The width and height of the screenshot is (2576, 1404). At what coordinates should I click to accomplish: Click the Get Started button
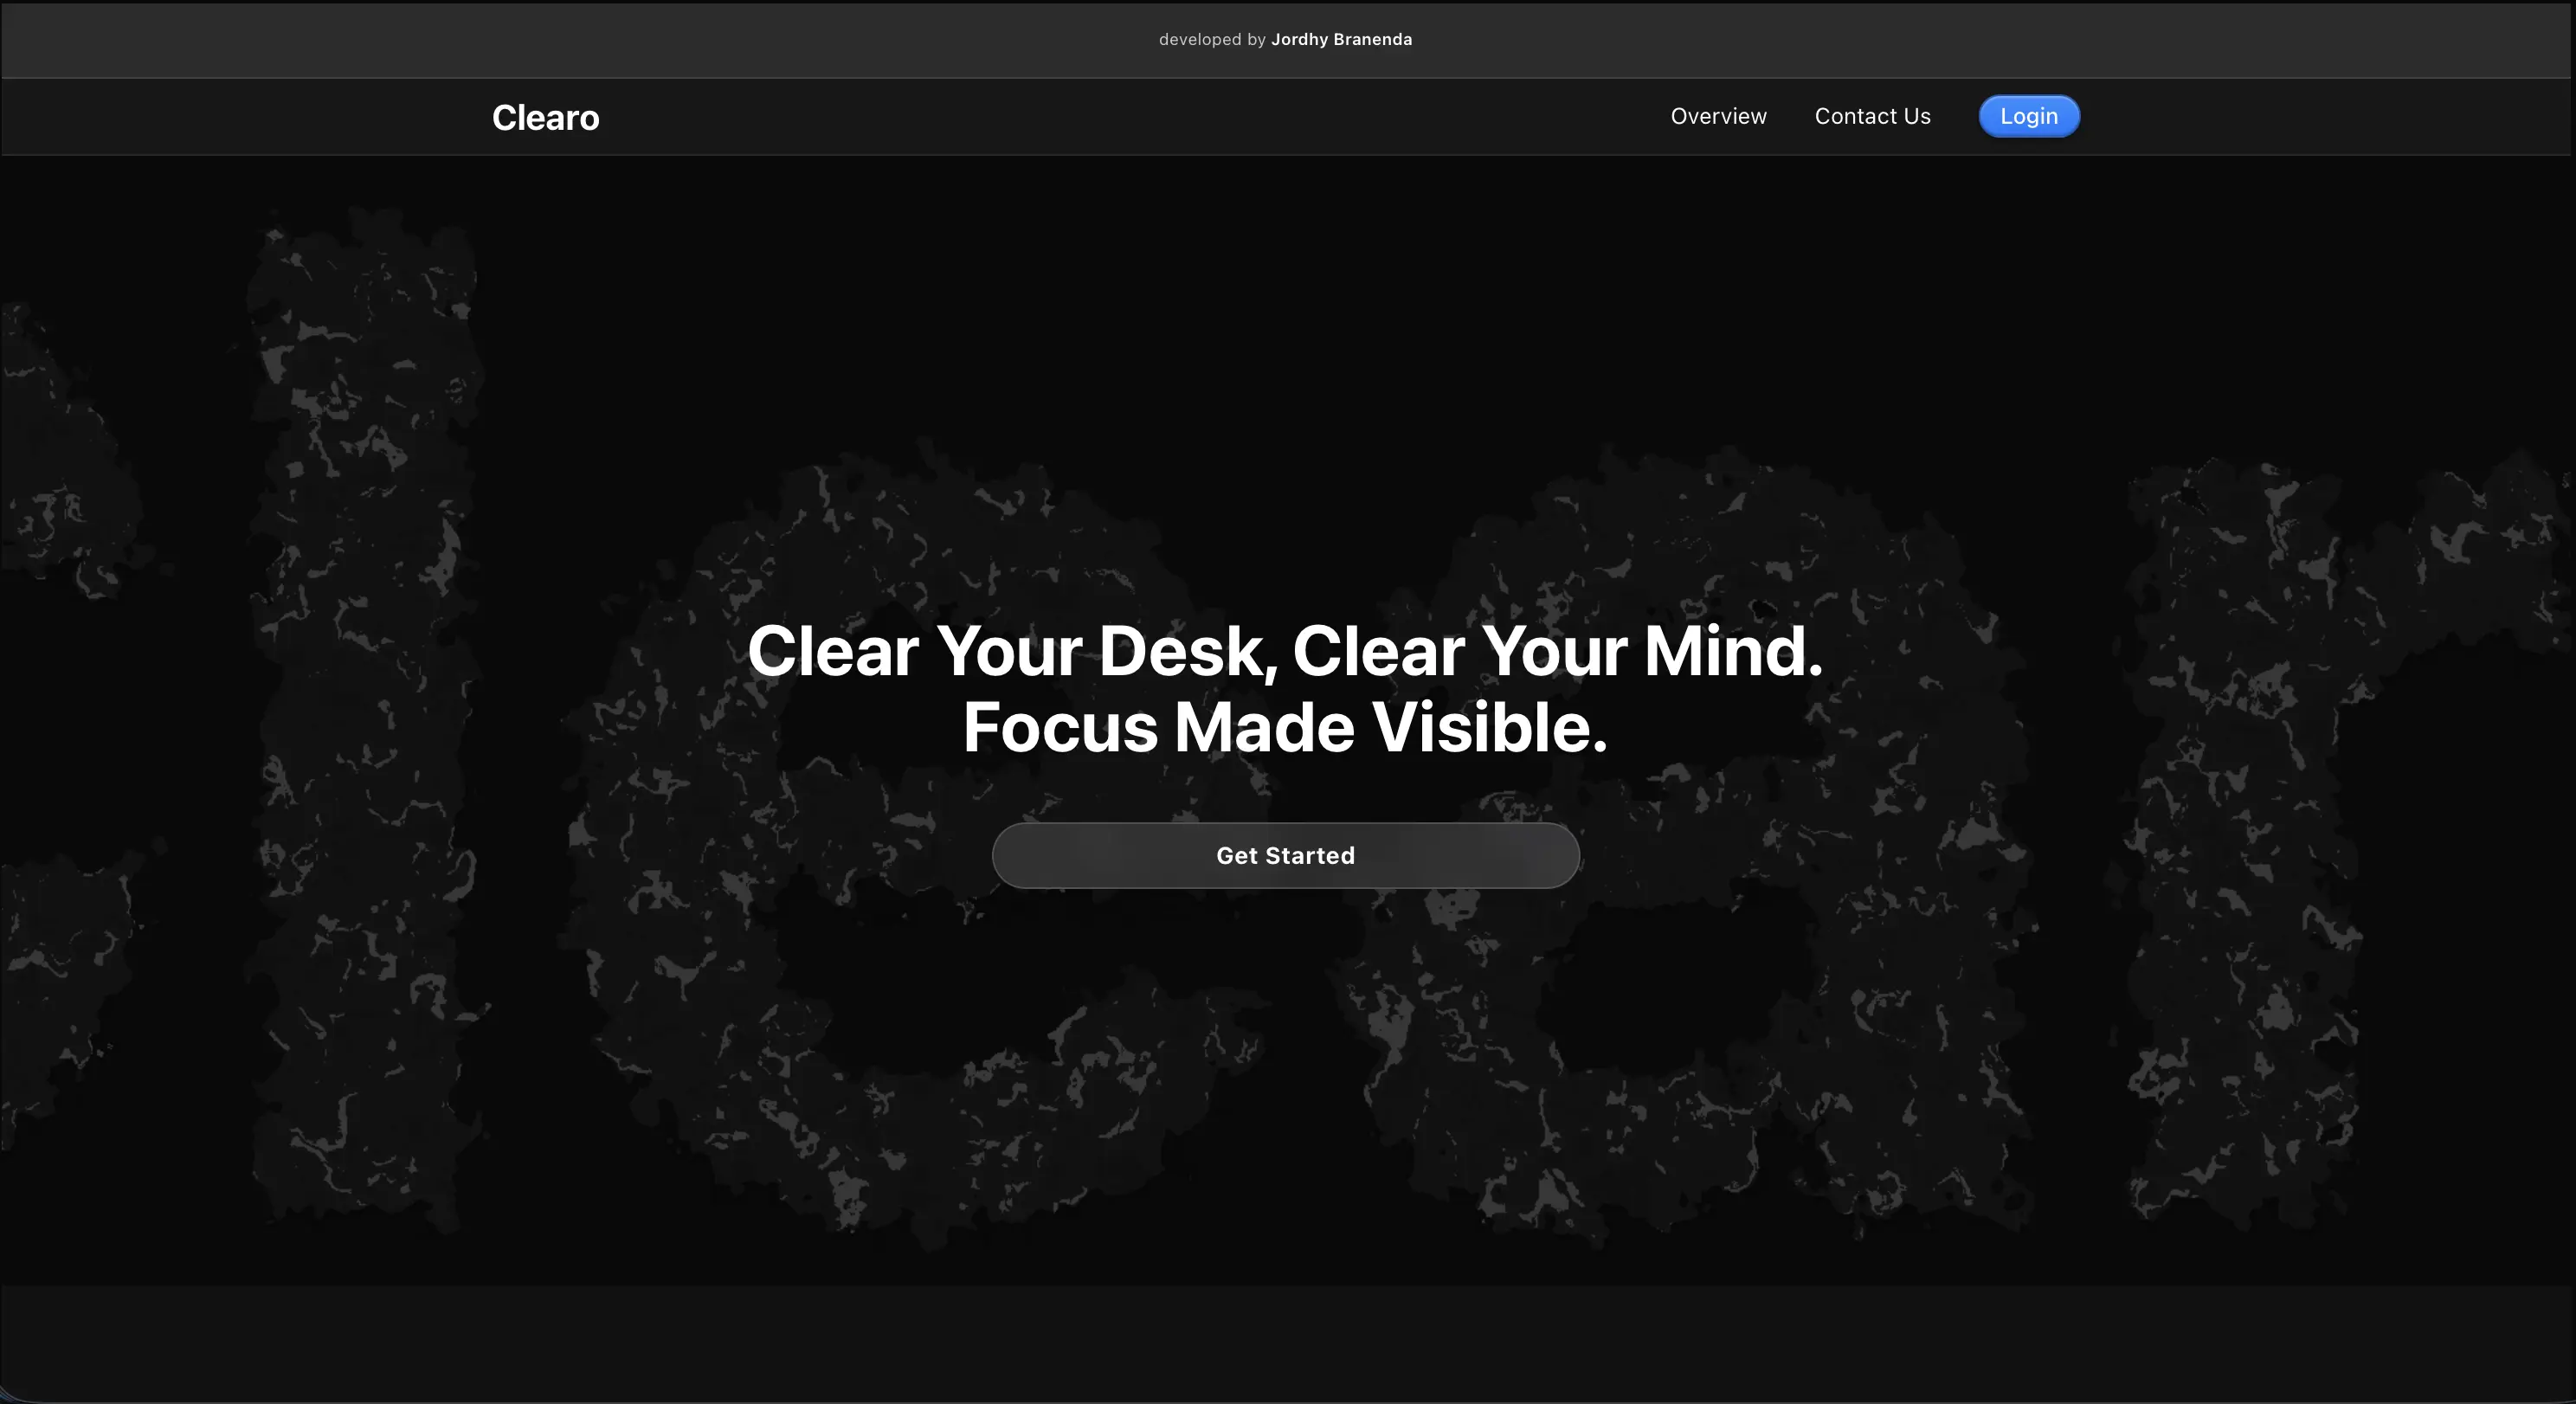coord(1285,856)
